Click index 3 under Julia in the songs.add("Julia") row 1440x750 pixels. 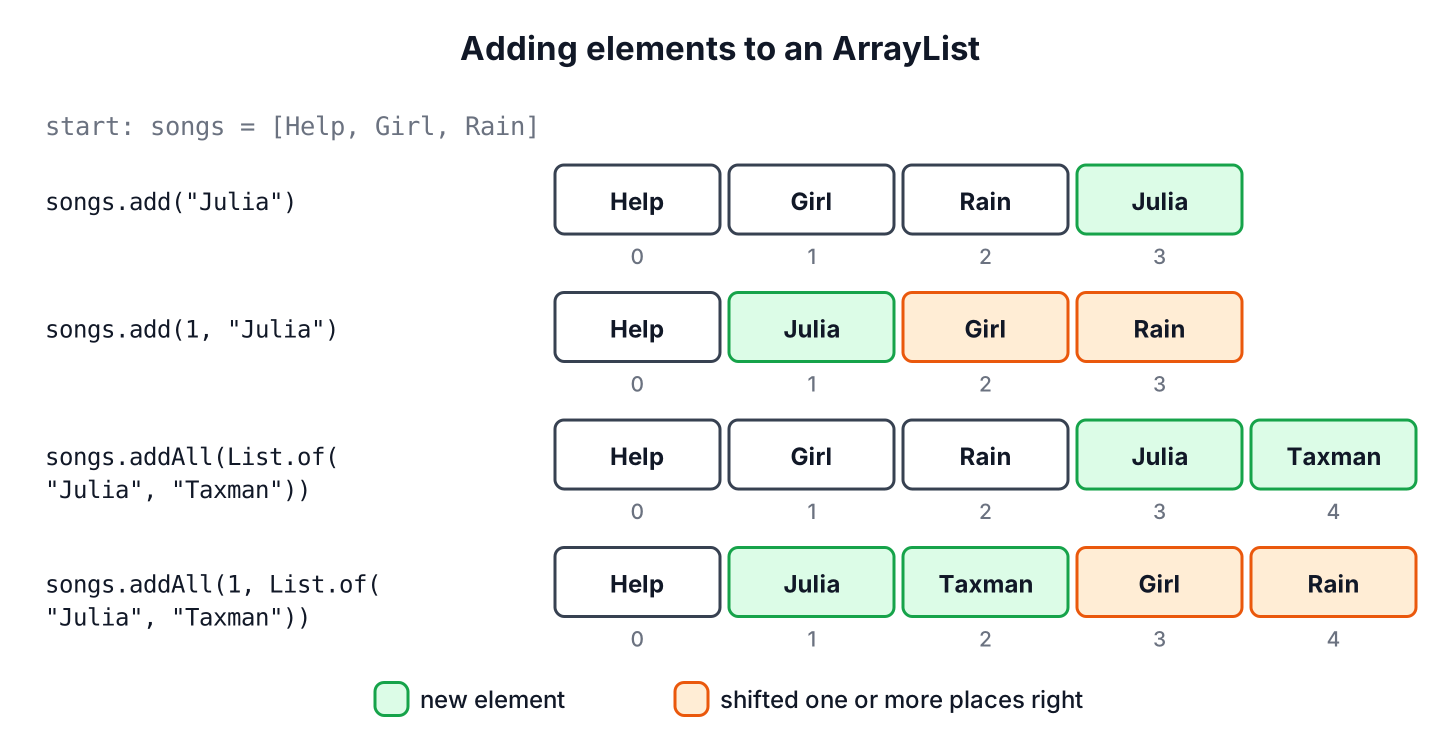click(1159, 256)
